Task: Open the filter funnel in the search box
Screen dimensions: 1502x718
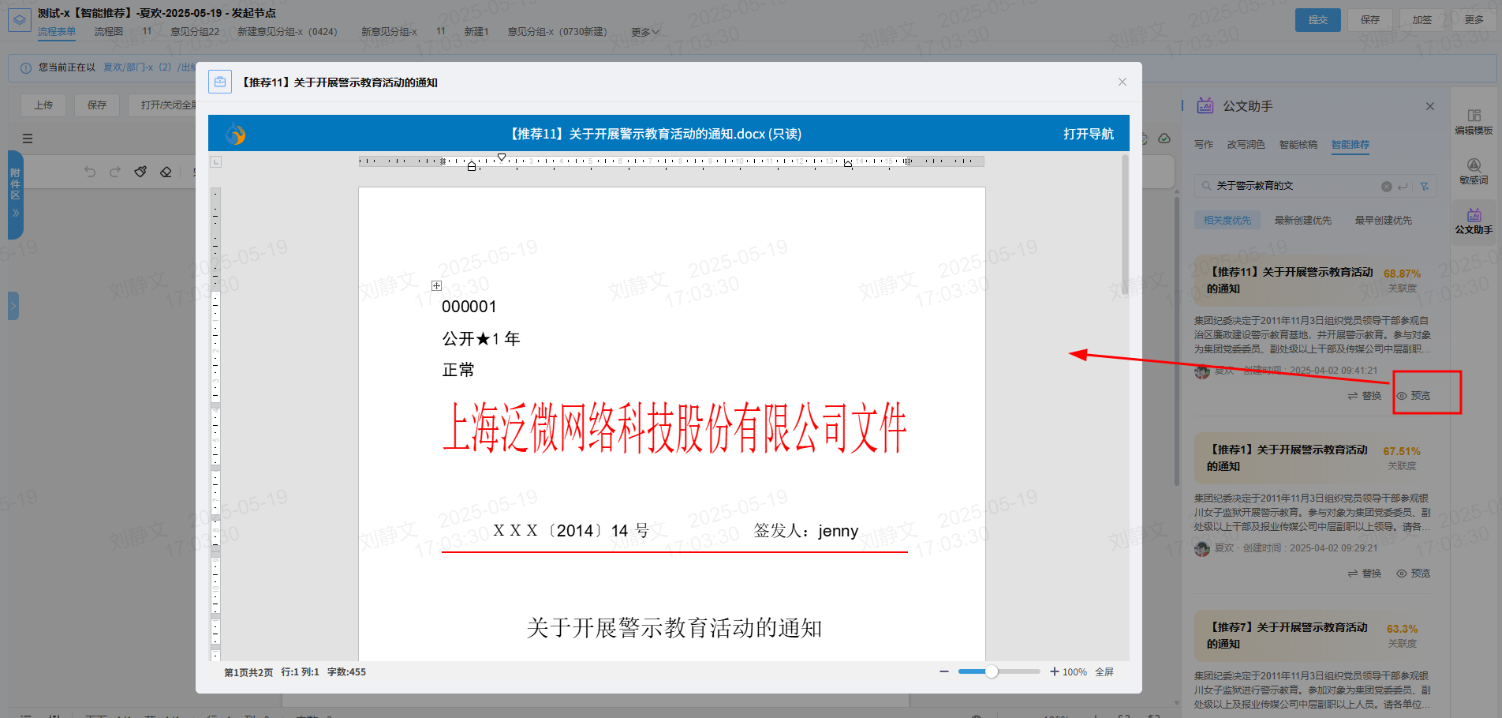Action: (1424, 186)
